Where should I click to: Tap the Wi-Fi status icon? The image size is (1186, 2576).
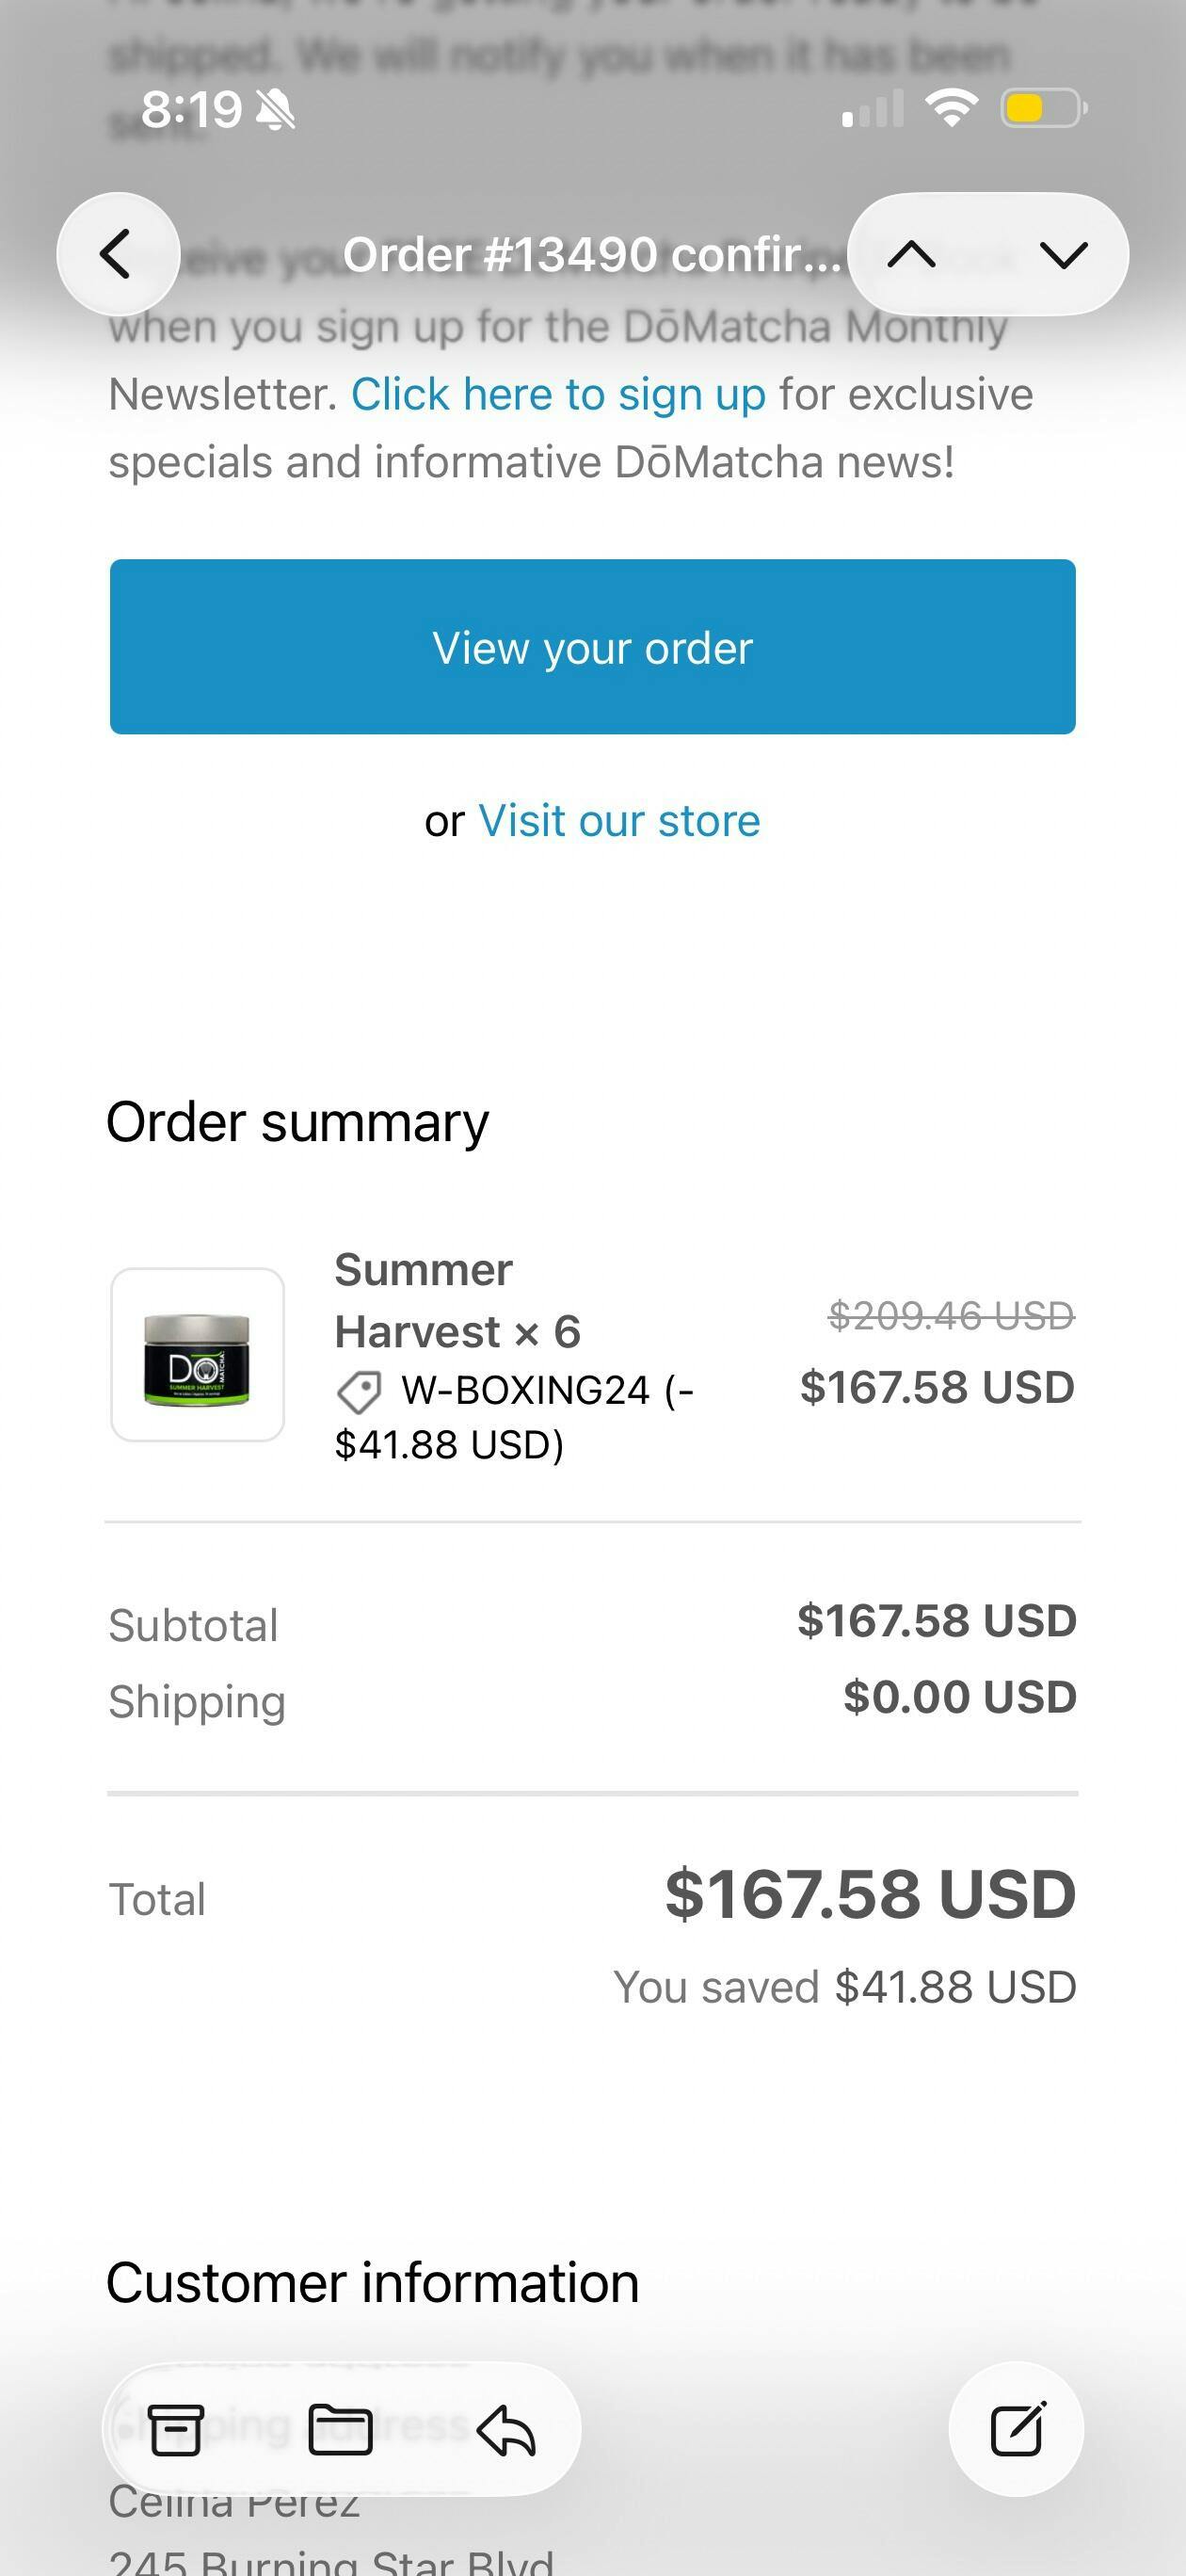click(951, 108)
